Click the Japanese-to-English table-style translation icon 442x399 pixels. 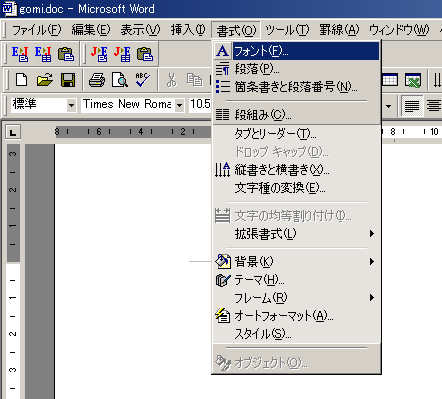point(122,53)
